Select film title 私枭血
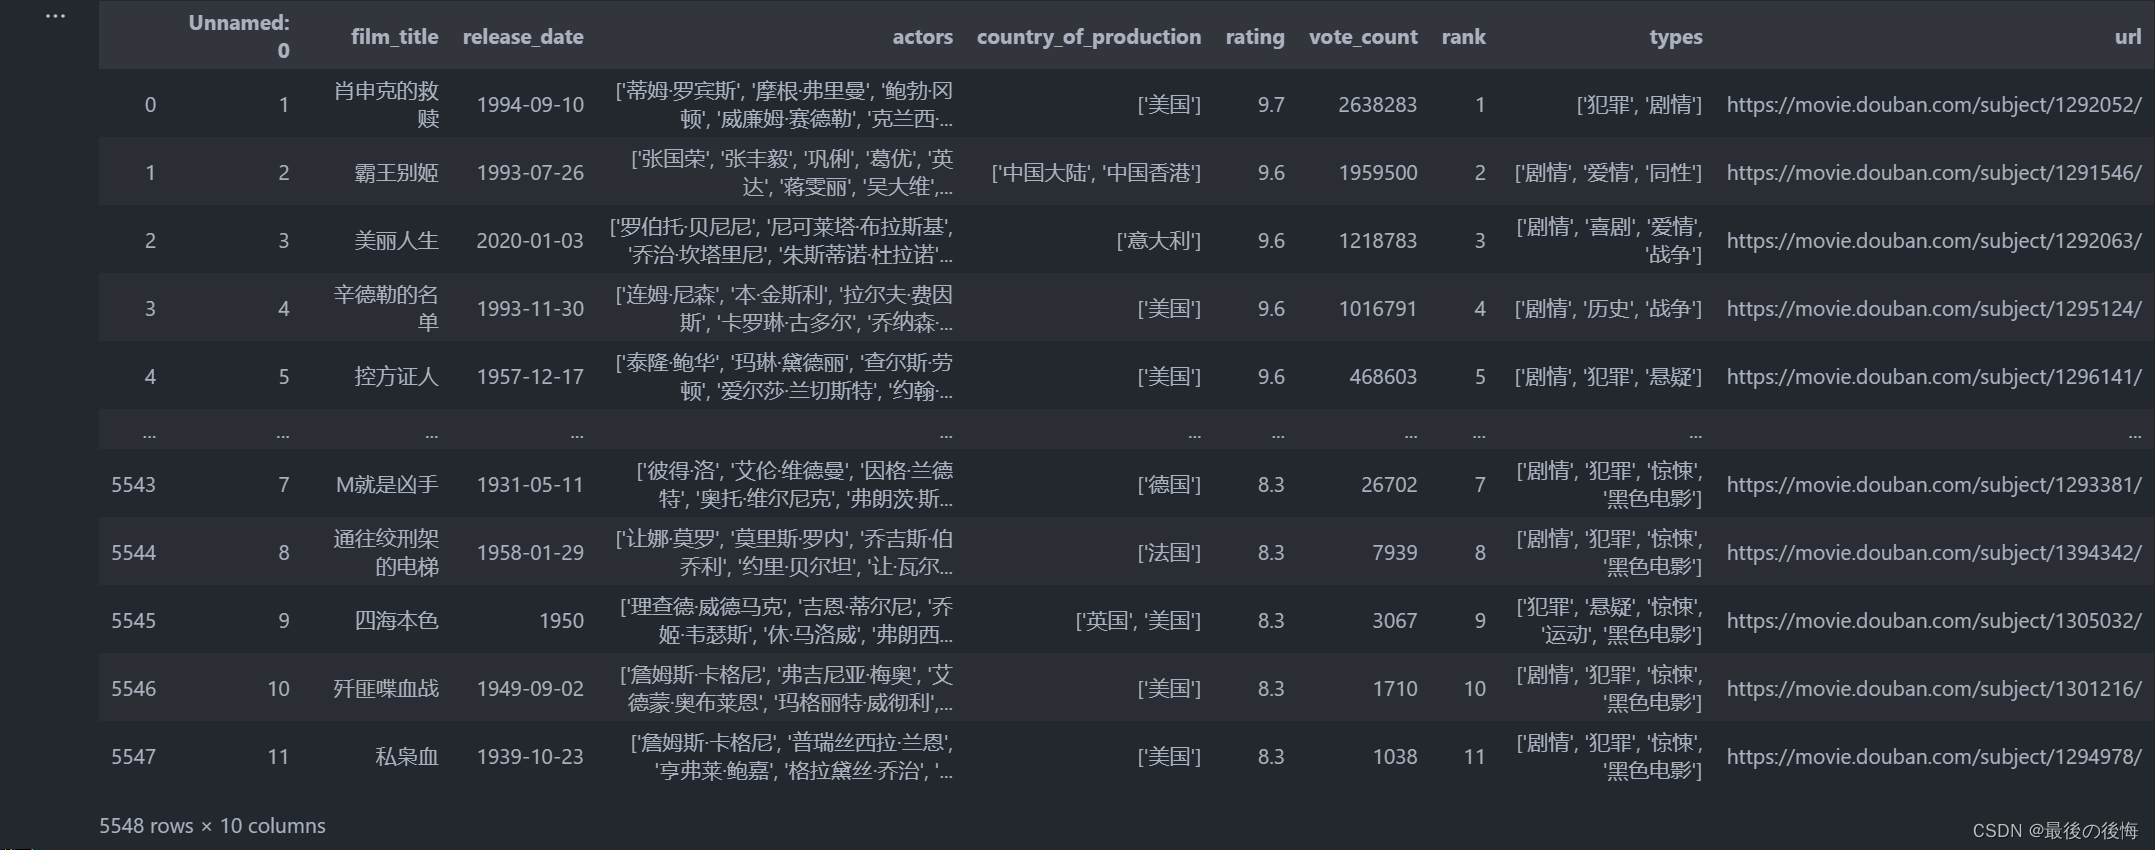Screen dimensions: 2155x850 (407, 757)
